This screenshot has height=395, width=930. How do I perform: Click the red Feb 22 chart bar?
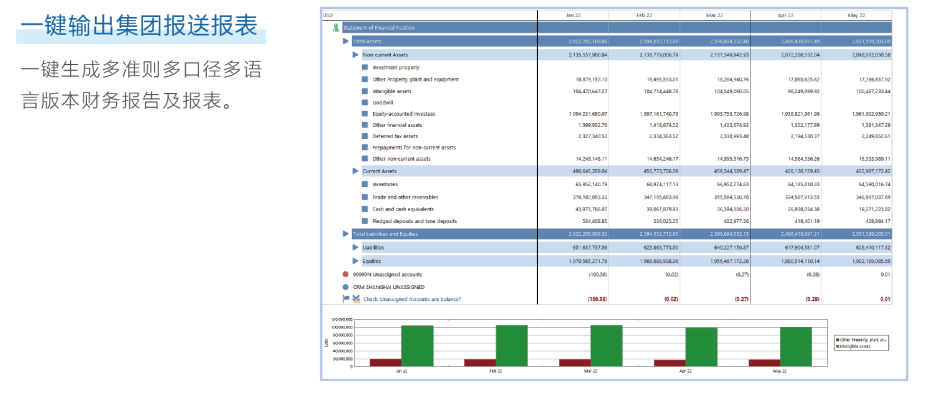tap(480, 362)
